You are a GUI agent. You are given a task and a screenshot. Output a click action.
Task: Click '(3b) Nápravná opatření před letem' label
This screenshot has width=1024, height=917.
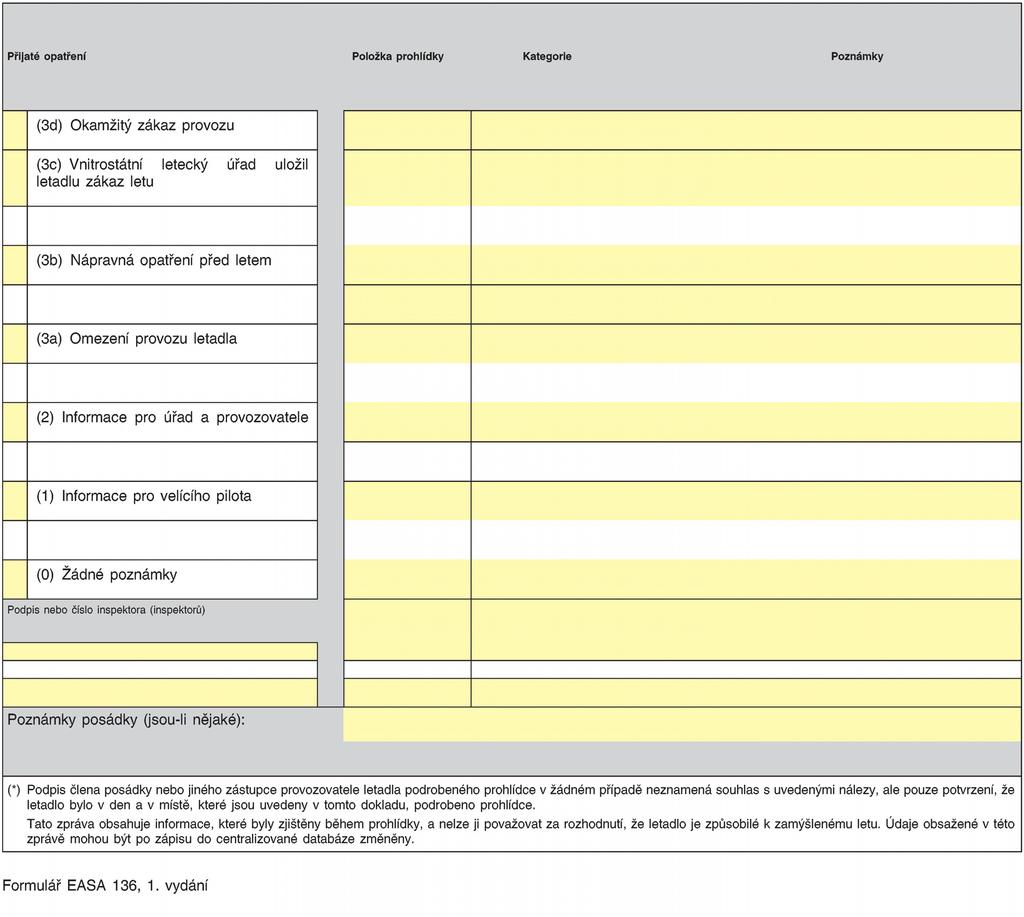pos(153,261)
